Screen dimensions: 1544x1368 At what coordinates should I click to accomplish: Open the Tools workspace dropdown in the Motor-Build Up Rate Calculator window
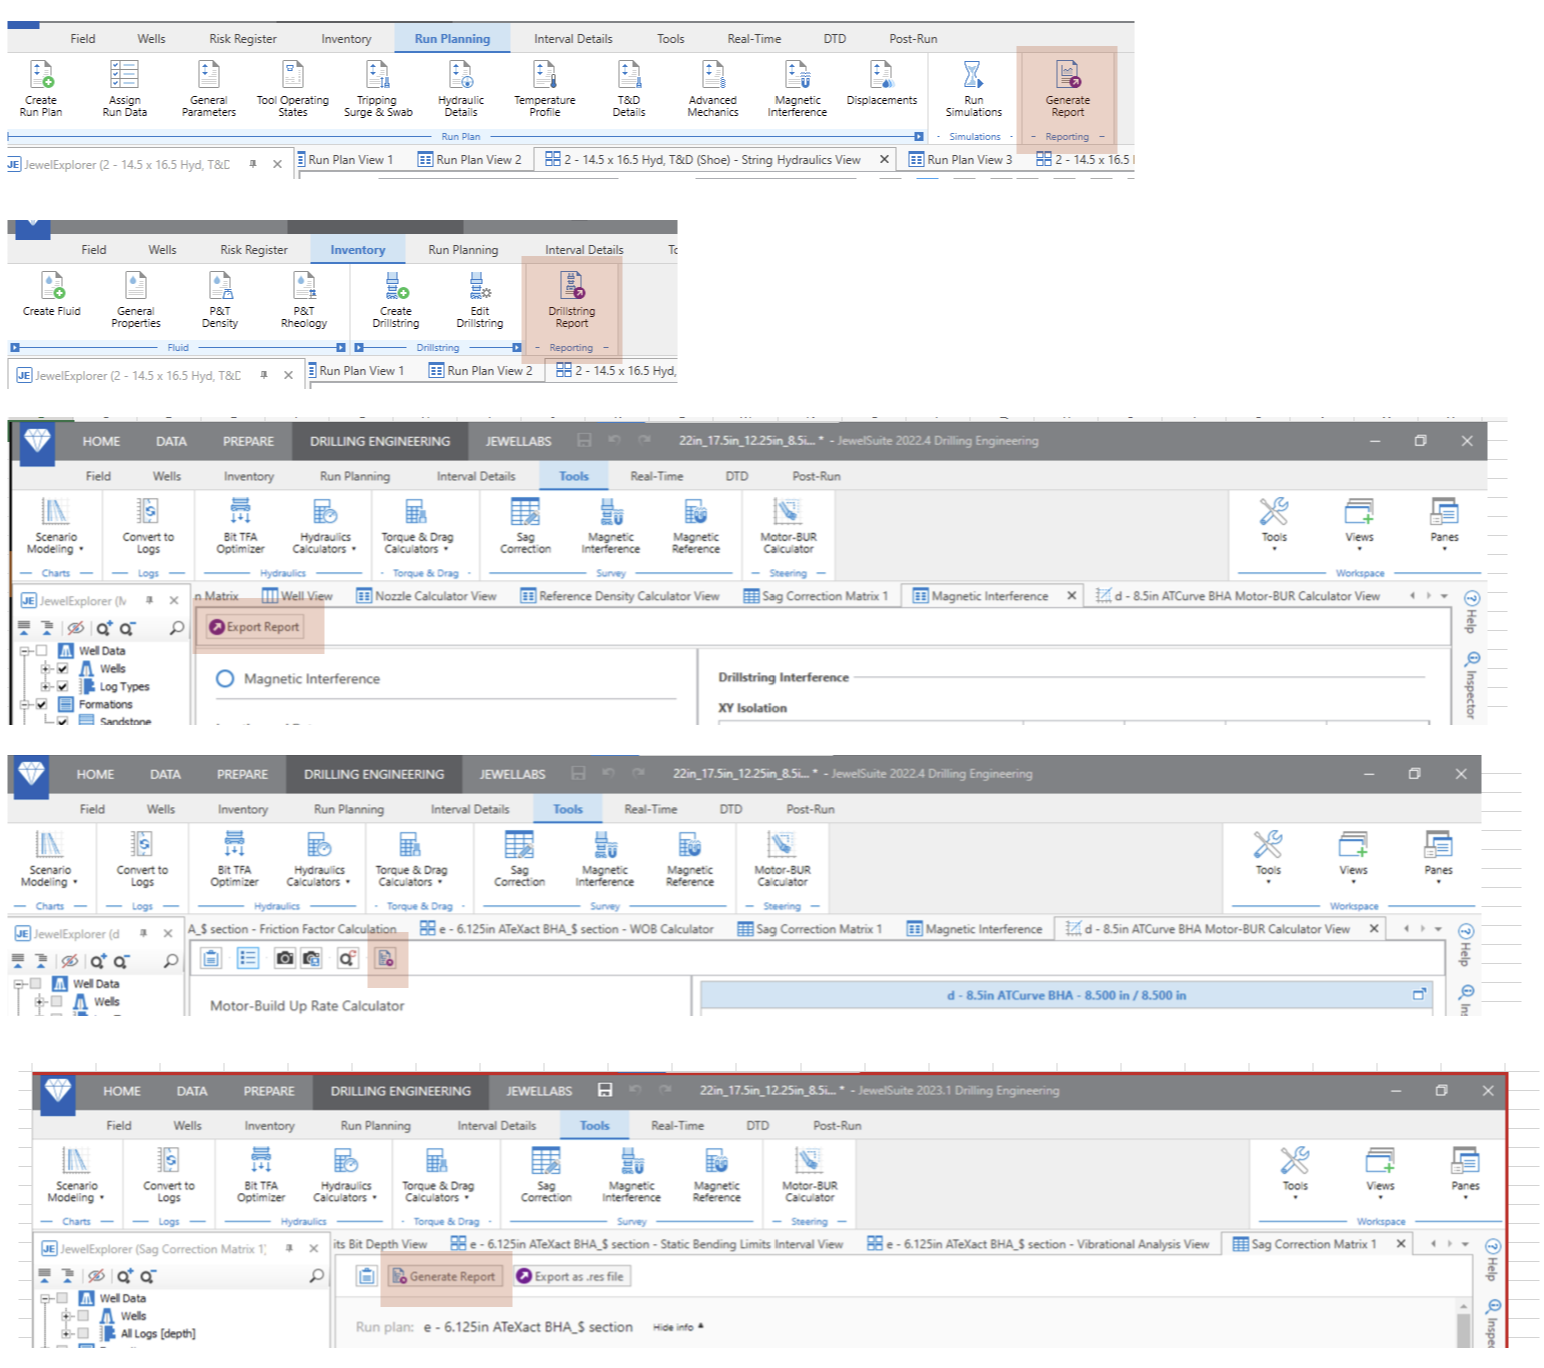(x=1268, y=857)
